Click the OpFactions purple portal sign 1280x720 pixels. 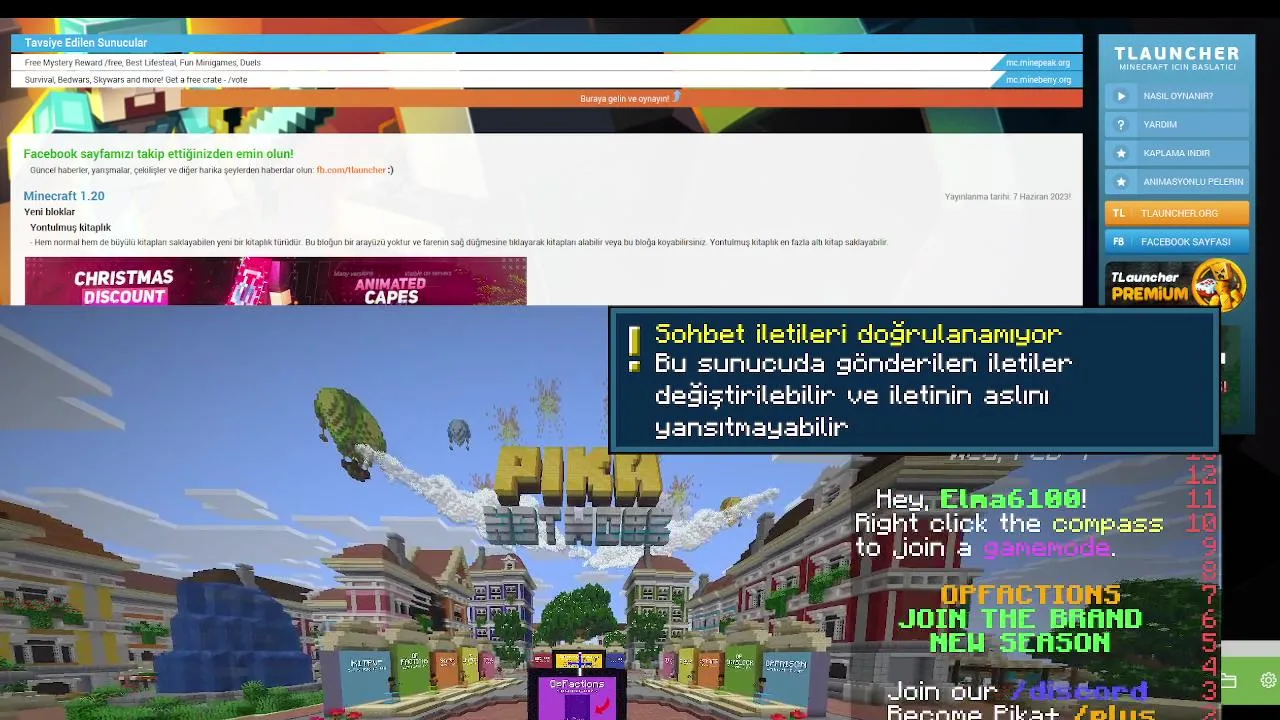[577, 697]
